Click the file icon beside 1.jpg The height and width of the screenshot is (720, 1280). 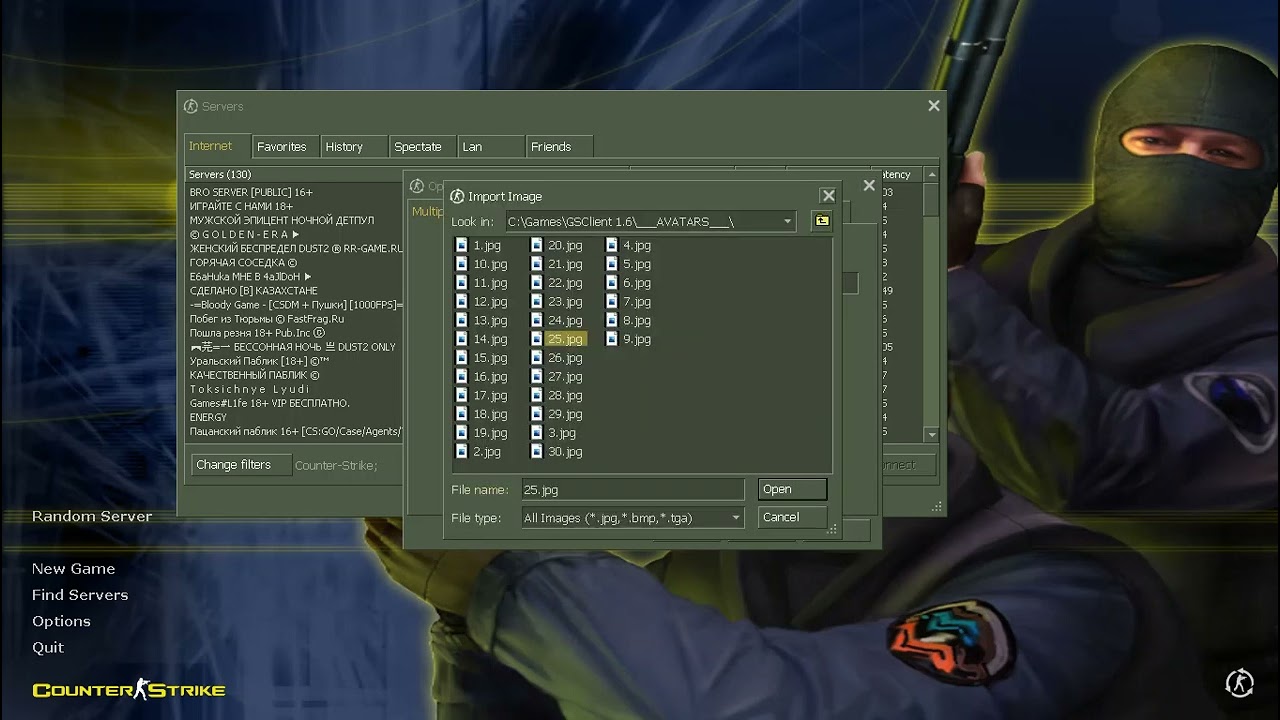click(x=461, y=245)
